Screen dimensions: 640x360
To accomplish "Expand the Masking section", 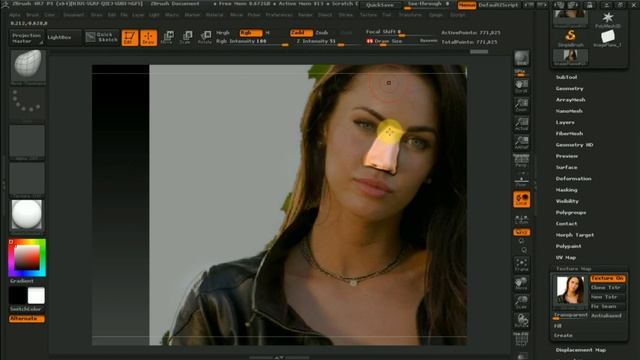I will (567, 190).
